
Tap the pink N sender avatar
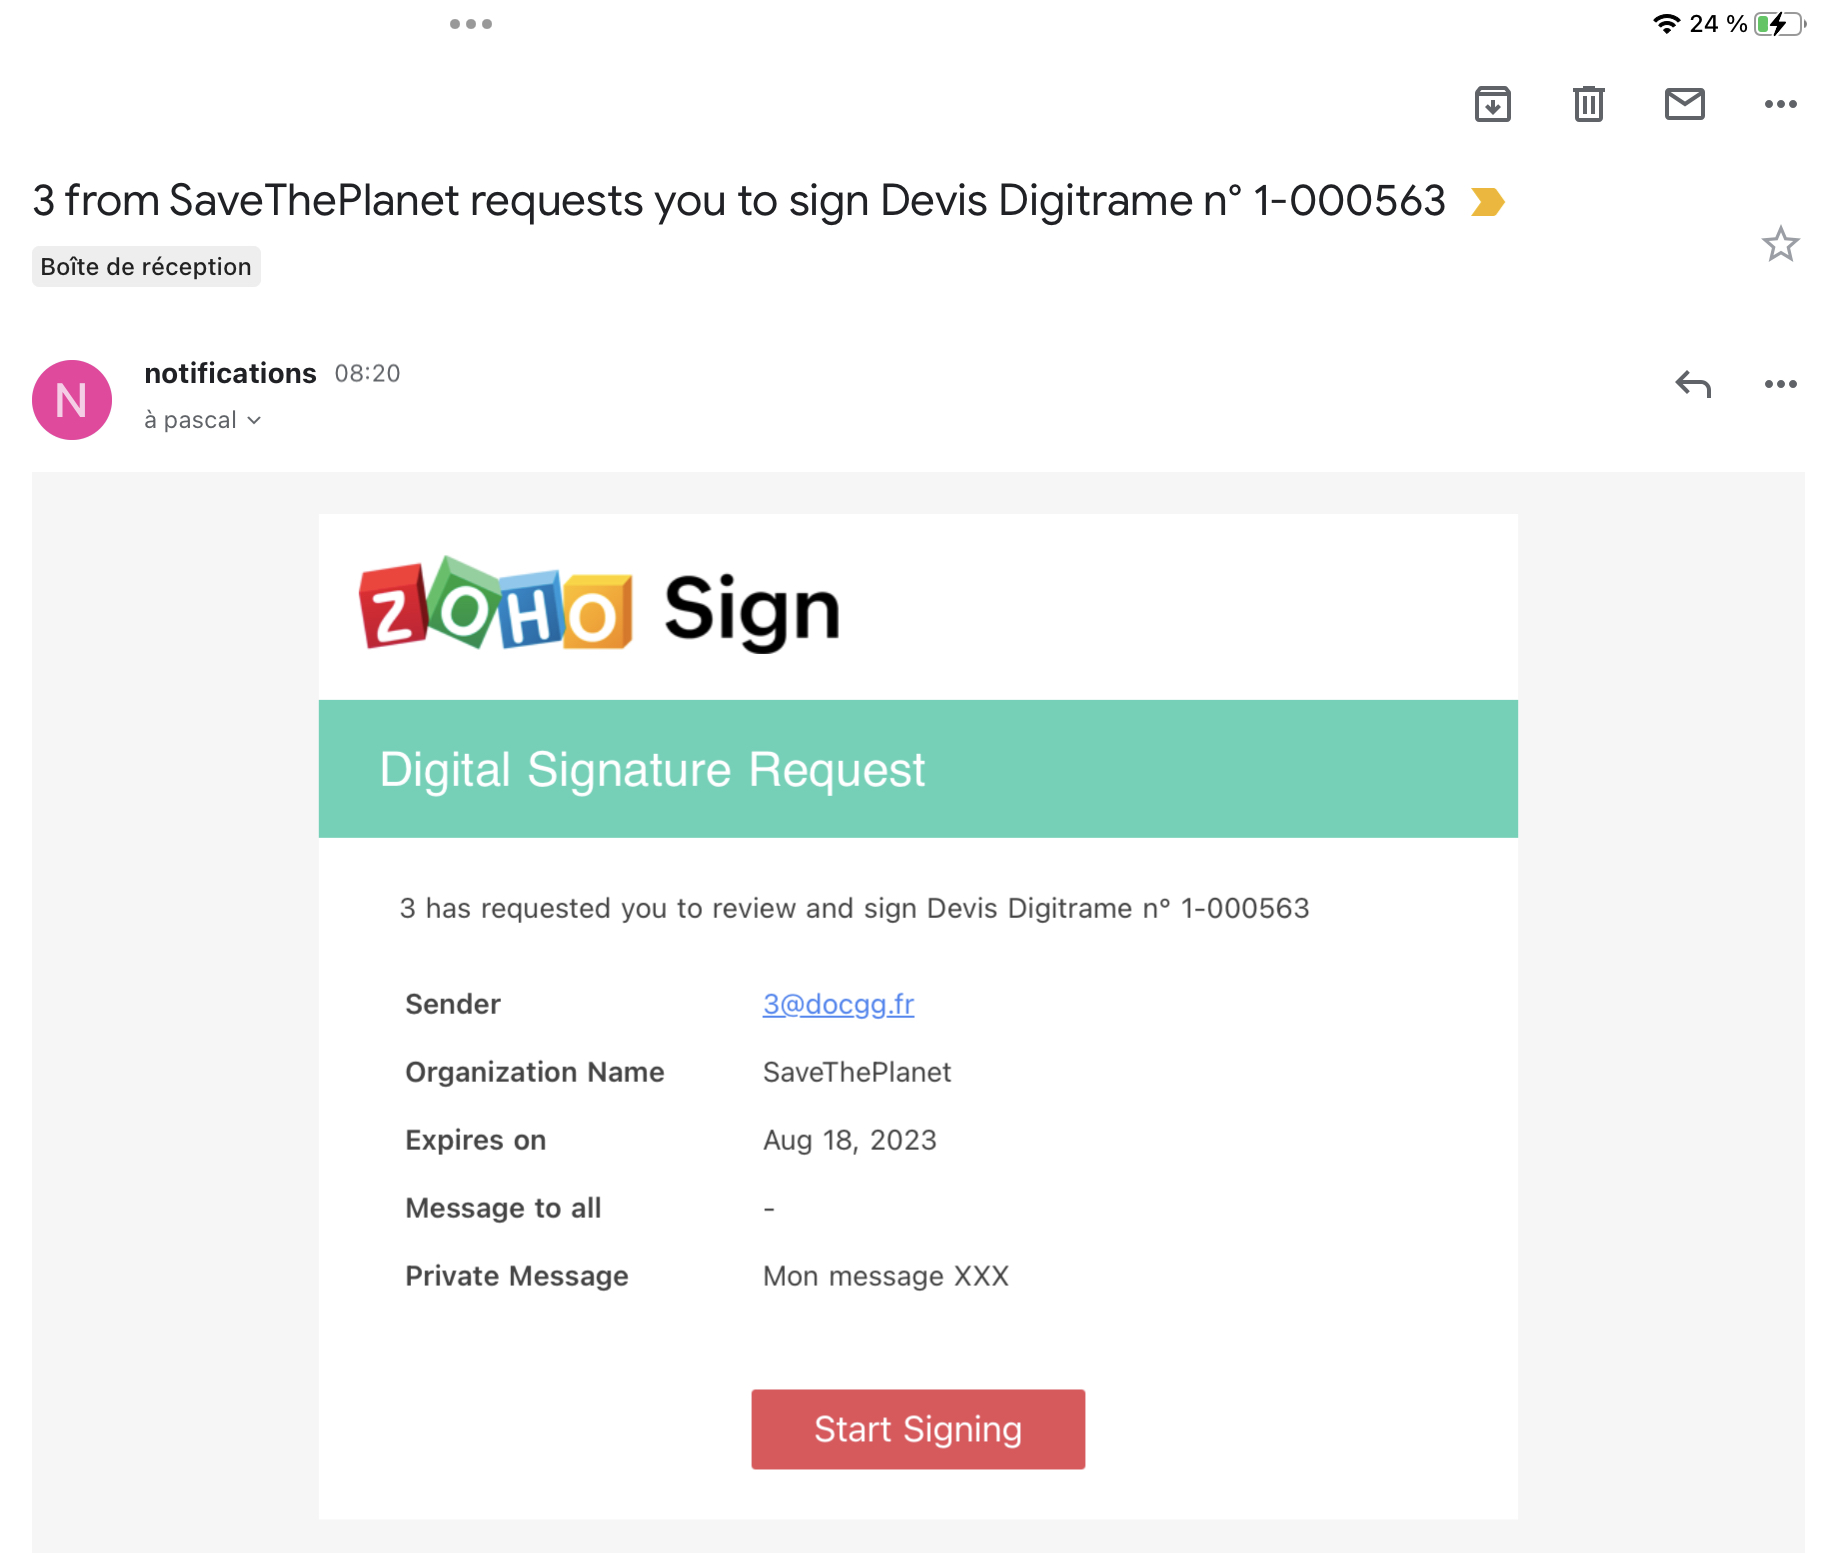click(72, 400)
